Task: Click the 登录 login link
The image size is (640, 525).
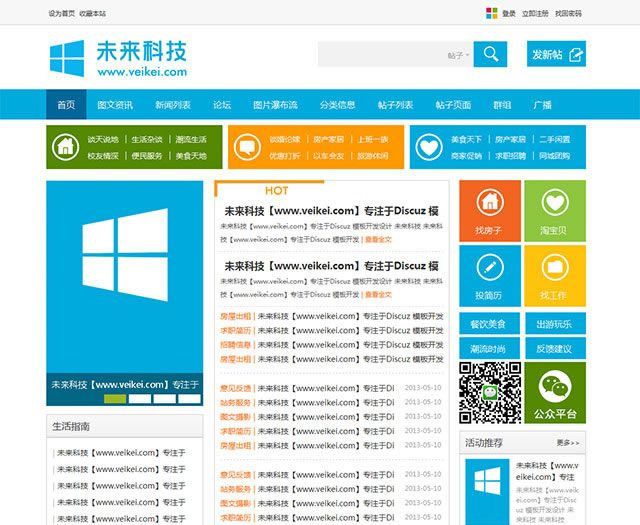Action: [509, 13]
